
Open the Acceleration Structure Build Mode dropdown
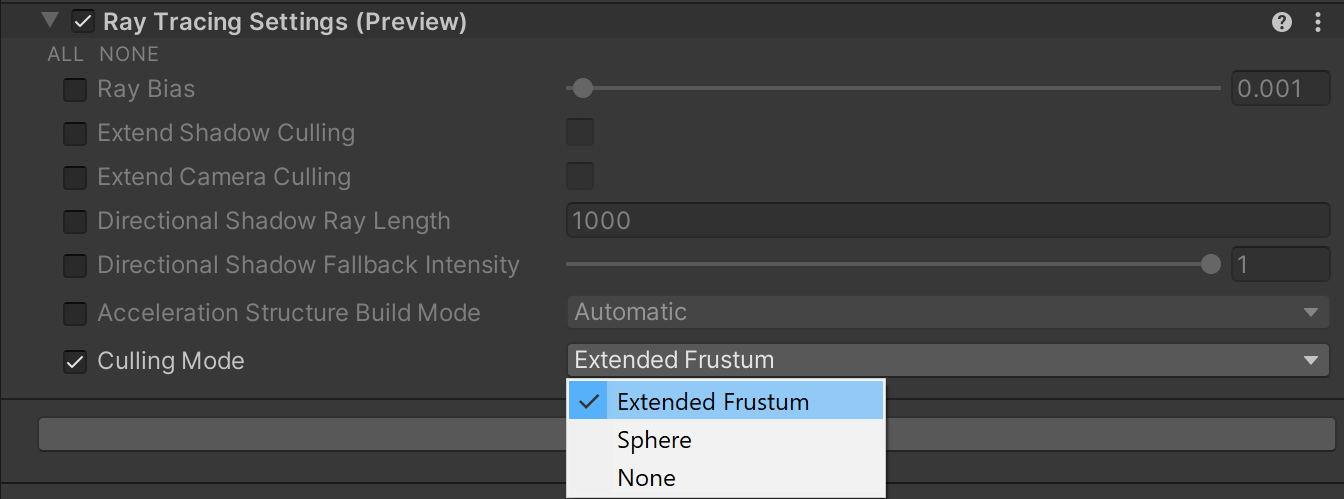[947, 312]
